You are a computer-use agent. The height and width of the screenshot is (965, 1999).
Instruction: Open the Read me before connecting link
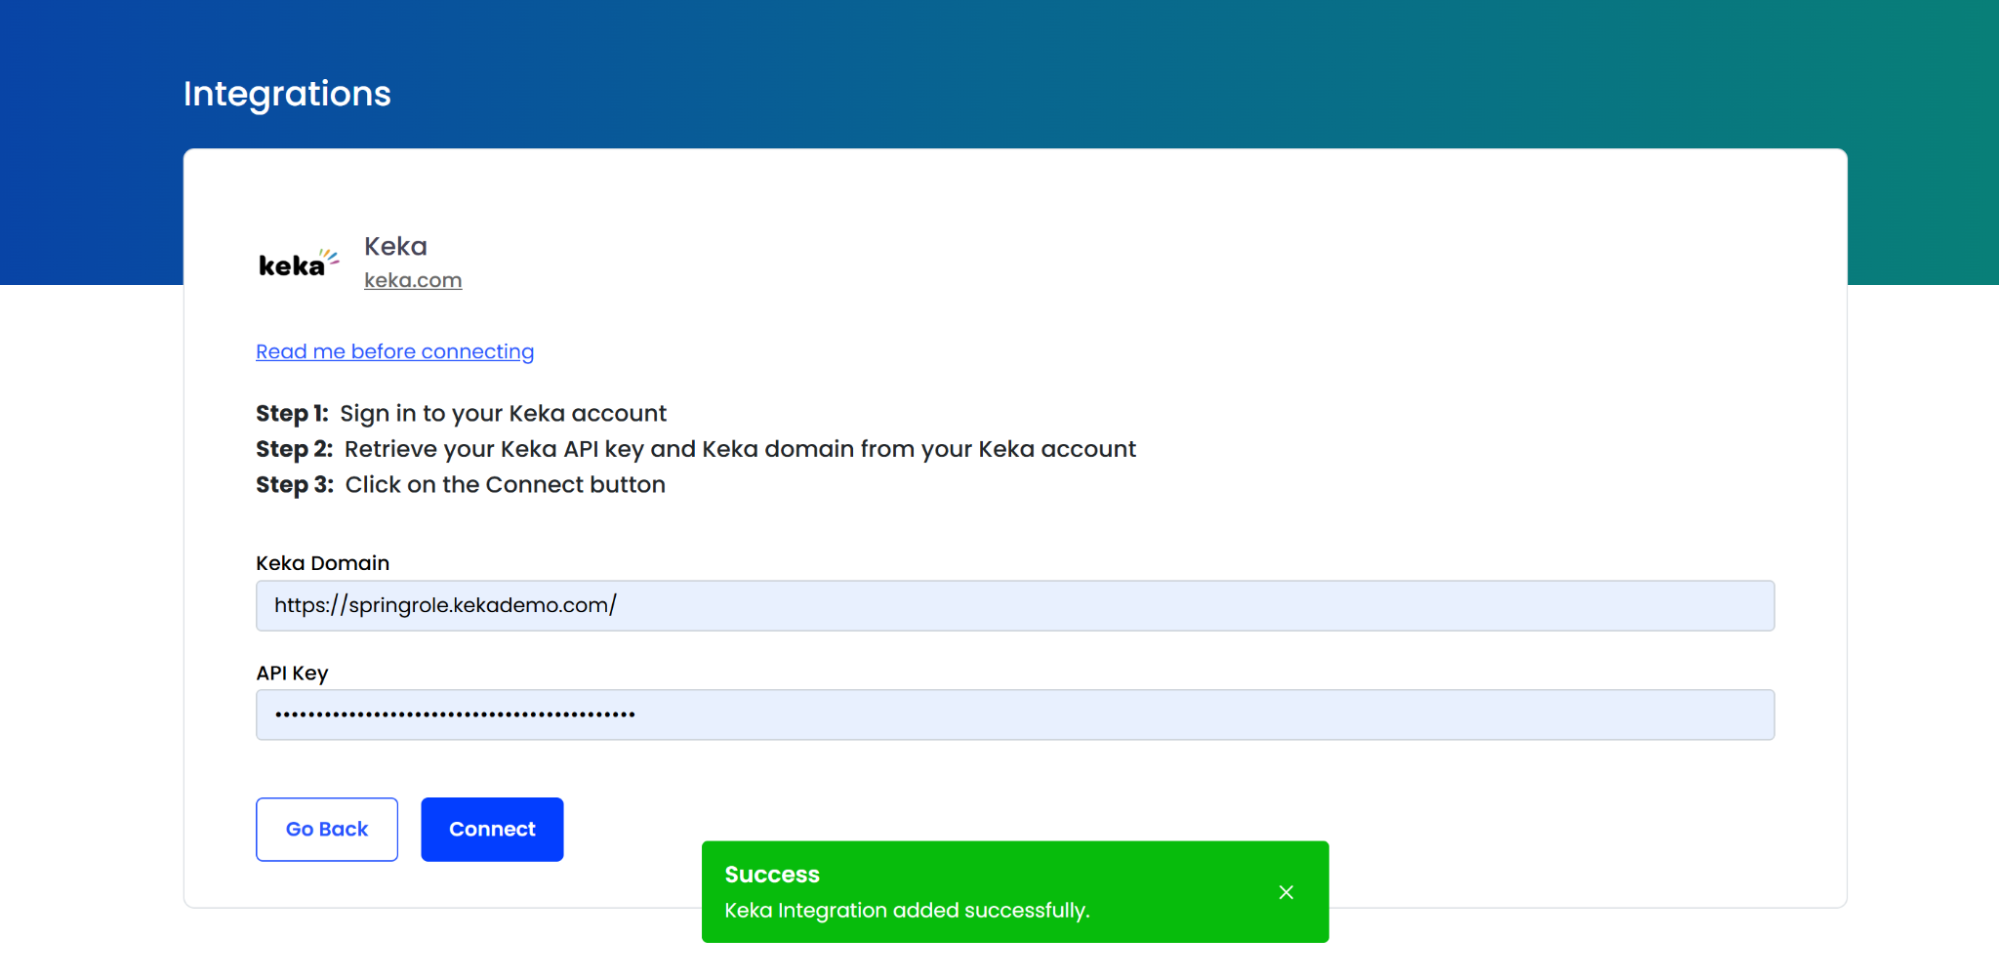click(x=394, y=352)
